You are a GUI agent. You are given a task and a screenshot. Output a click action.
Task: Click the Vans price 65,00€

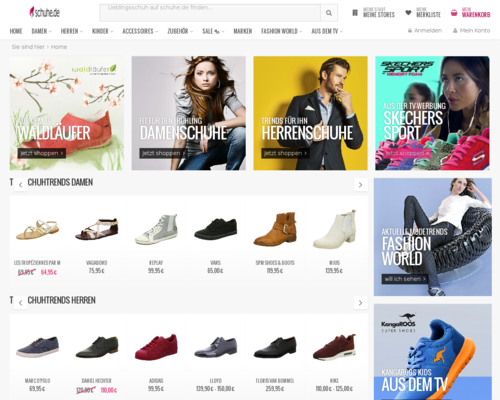click(x=216, y=271)
